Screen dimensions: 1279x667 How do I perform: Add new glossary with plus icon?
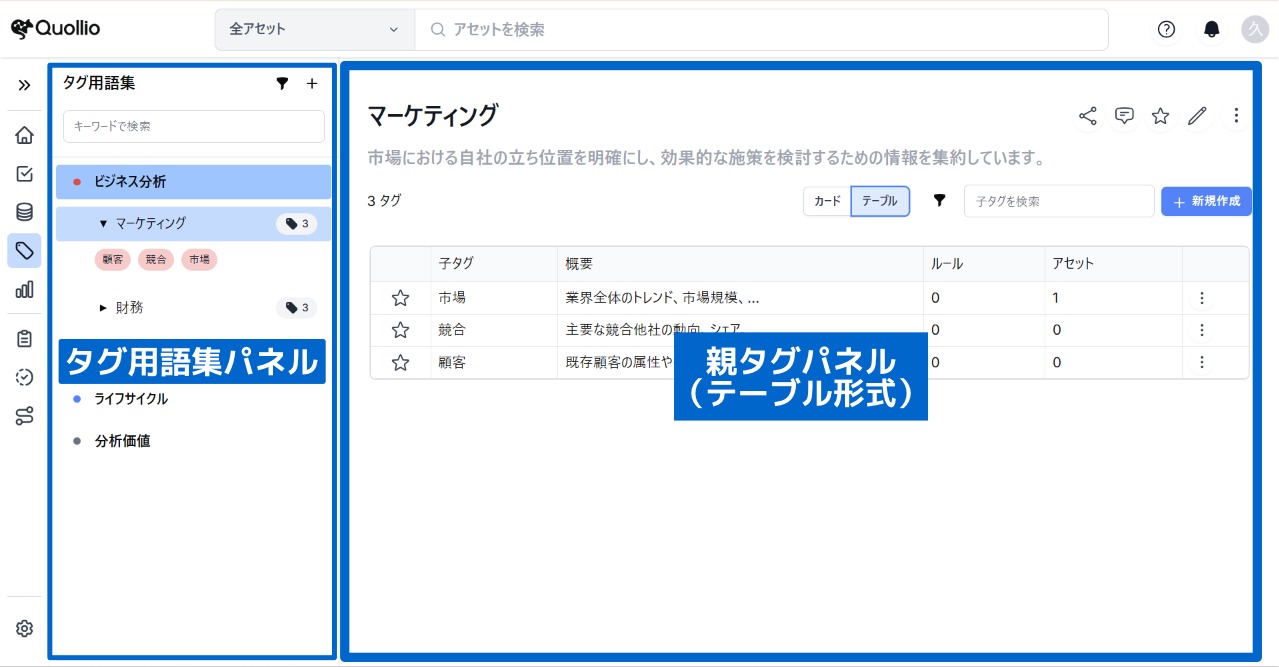[311, 84]
